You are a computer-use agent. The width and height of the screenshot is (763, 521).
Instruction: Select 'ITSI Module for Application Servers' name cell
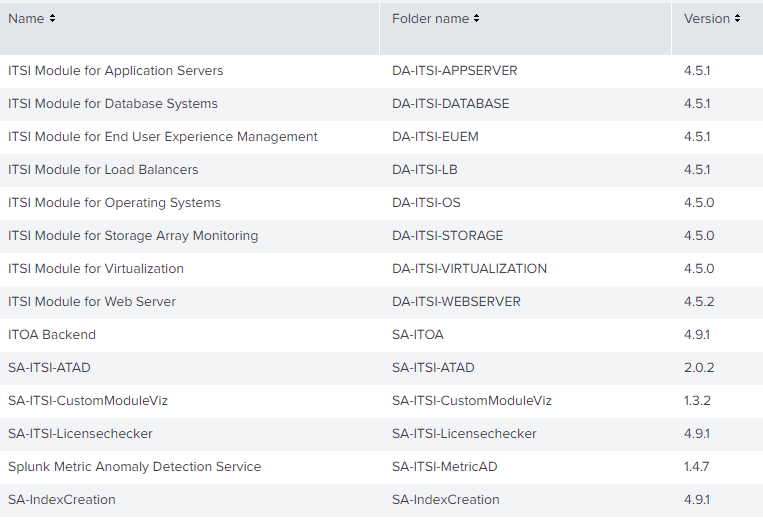115,71
